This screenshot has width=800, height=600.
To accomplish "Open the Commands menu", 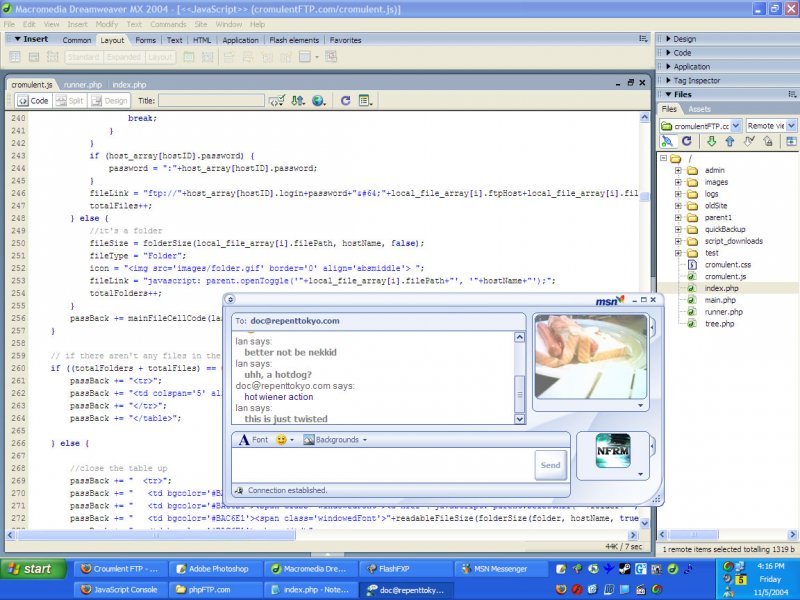I will 168,24.
